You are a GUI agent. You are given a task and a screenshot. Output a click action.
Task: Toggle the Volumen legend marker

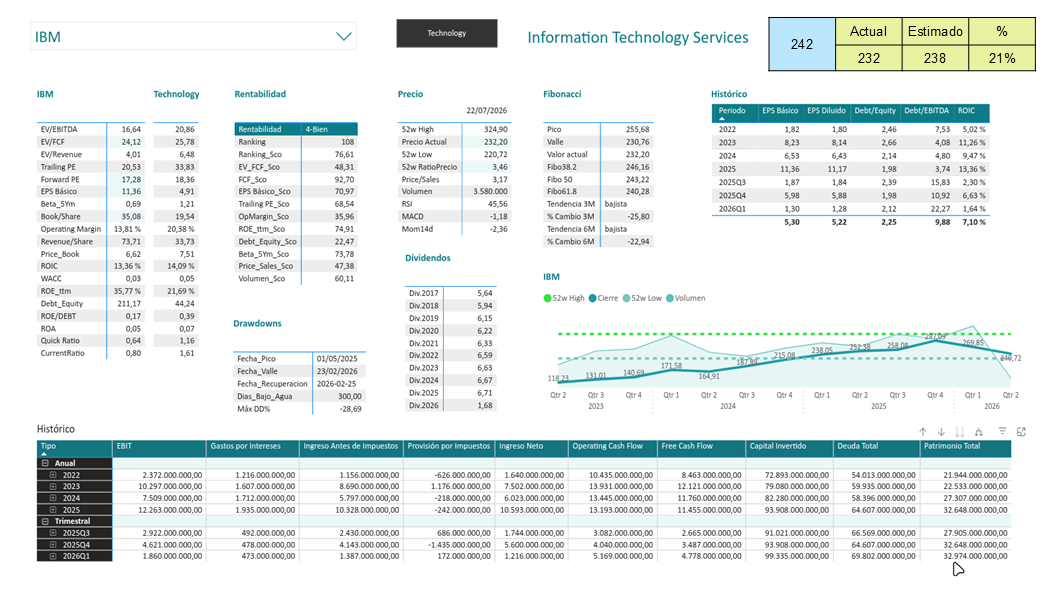pos(670,298)
